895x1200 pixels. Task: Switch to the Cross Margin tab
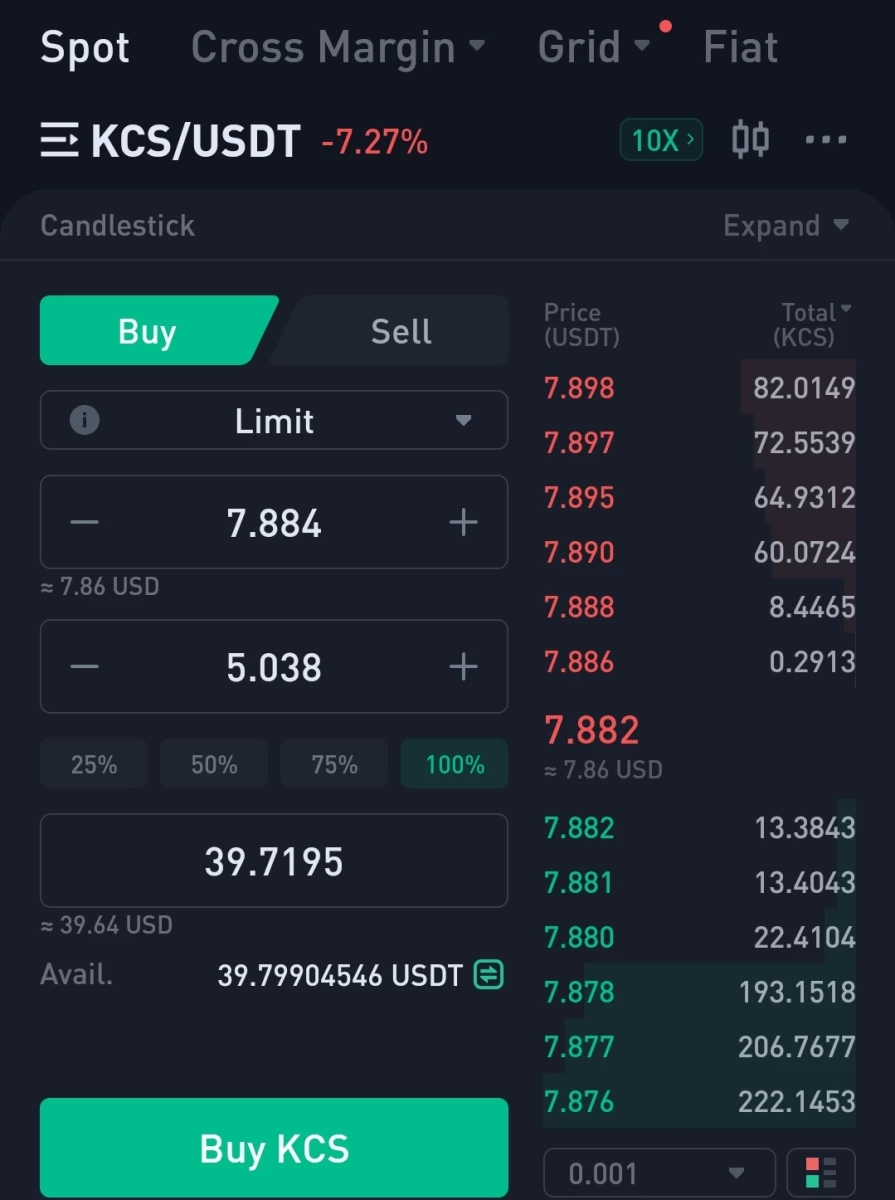338,47
